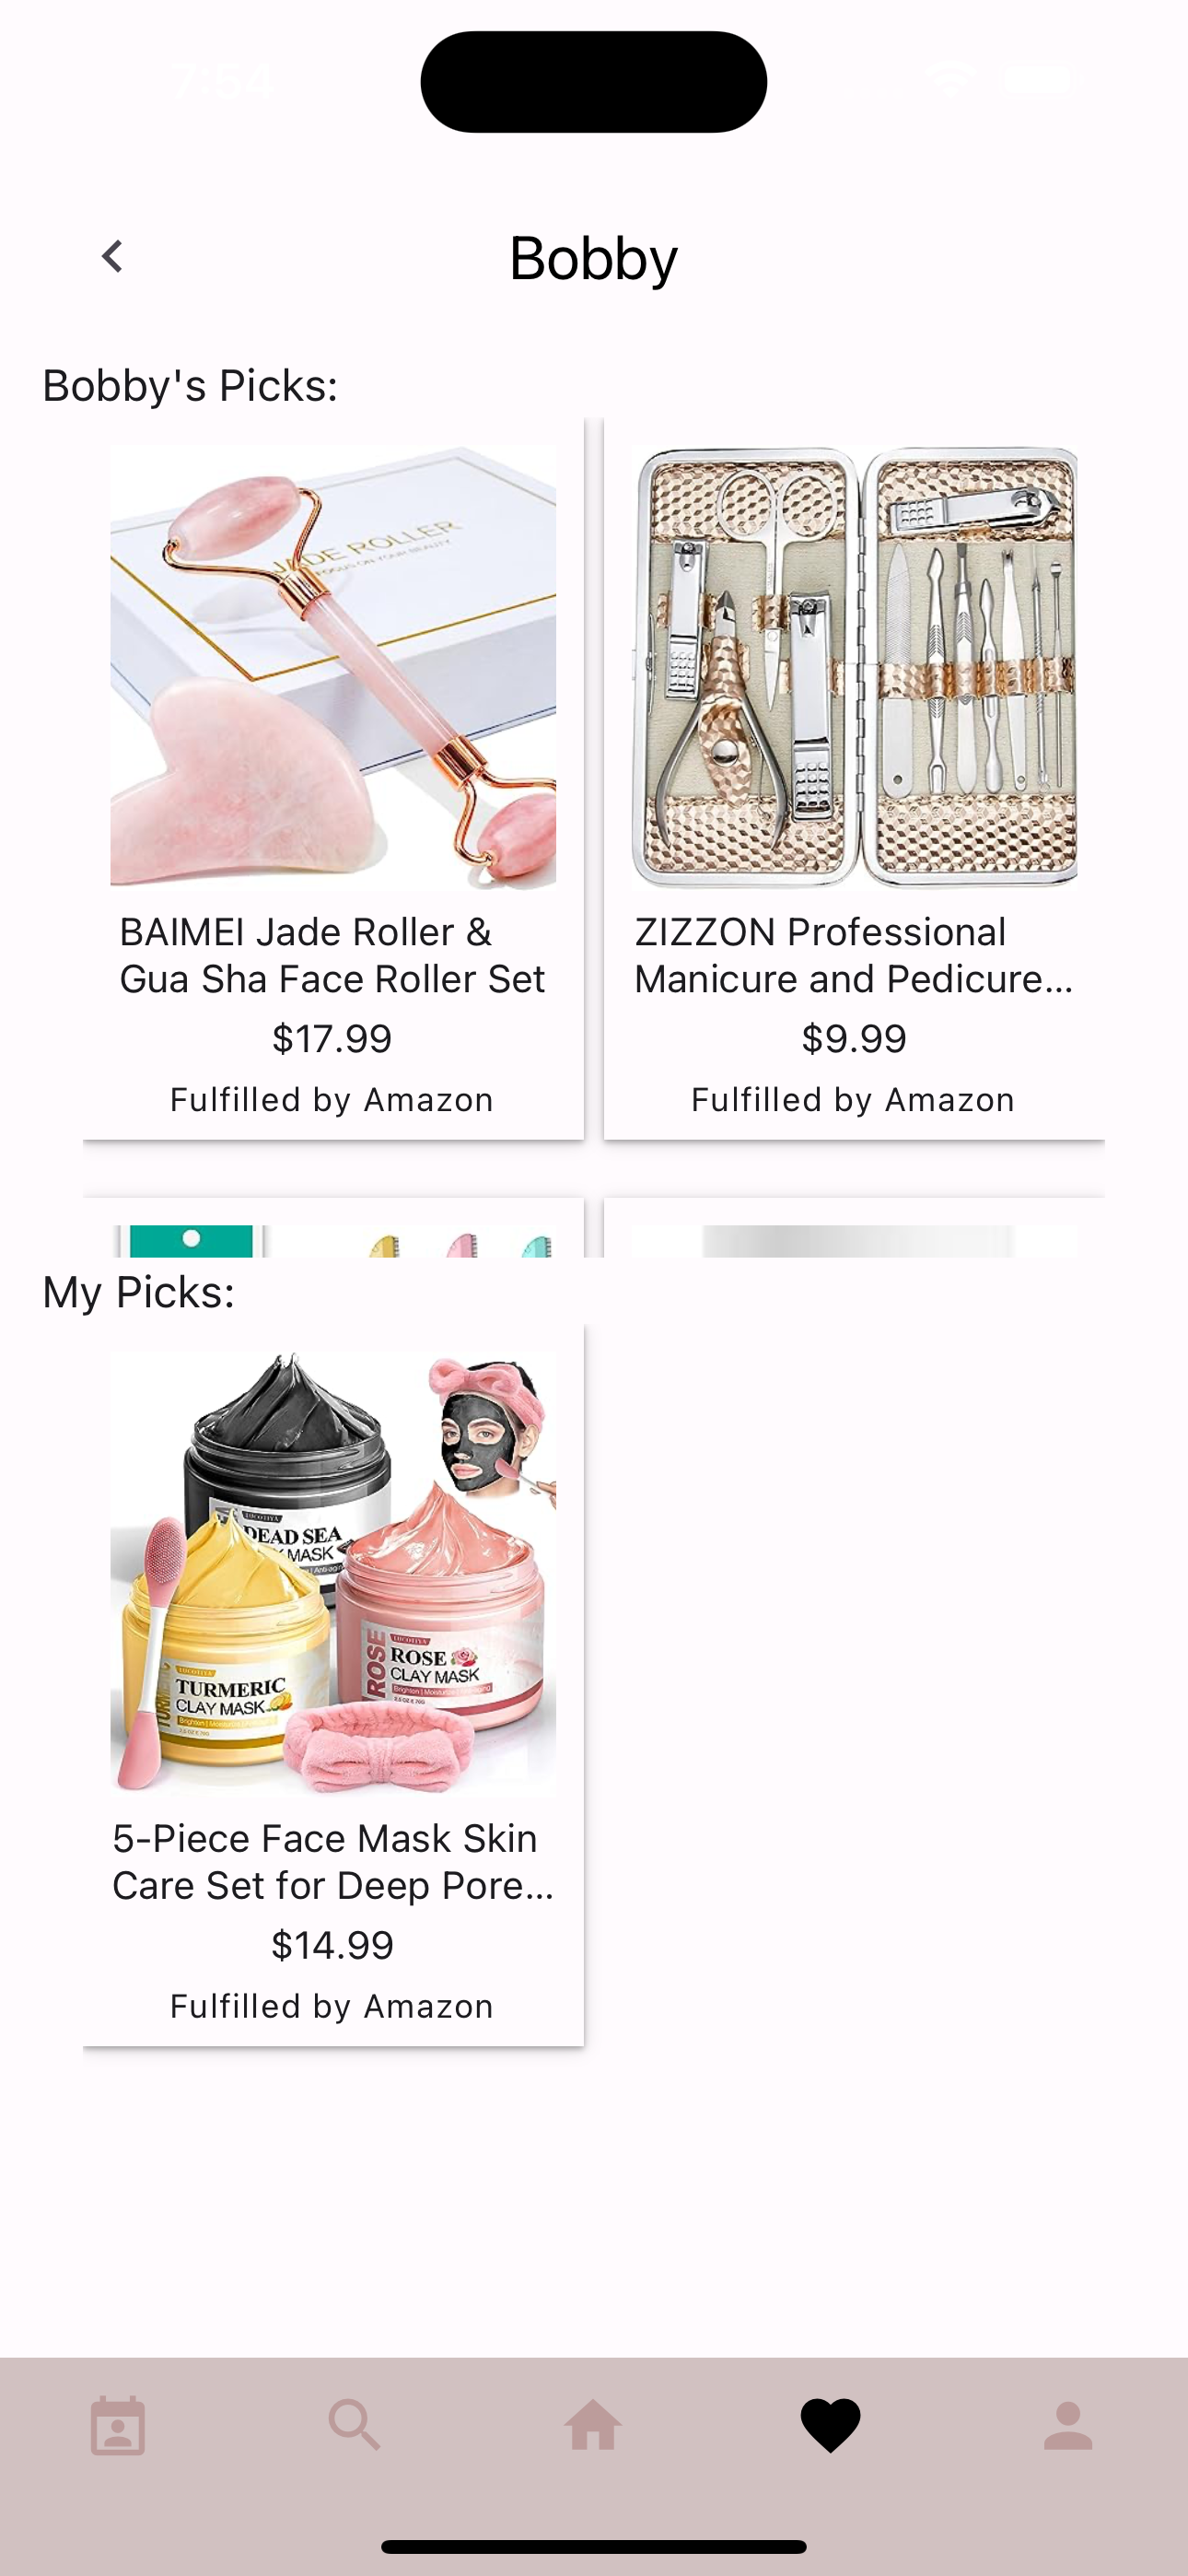Tap the ZIZZON Professional Manicure title
This screenshot has height=2576, width=1188.
(855, 955)
